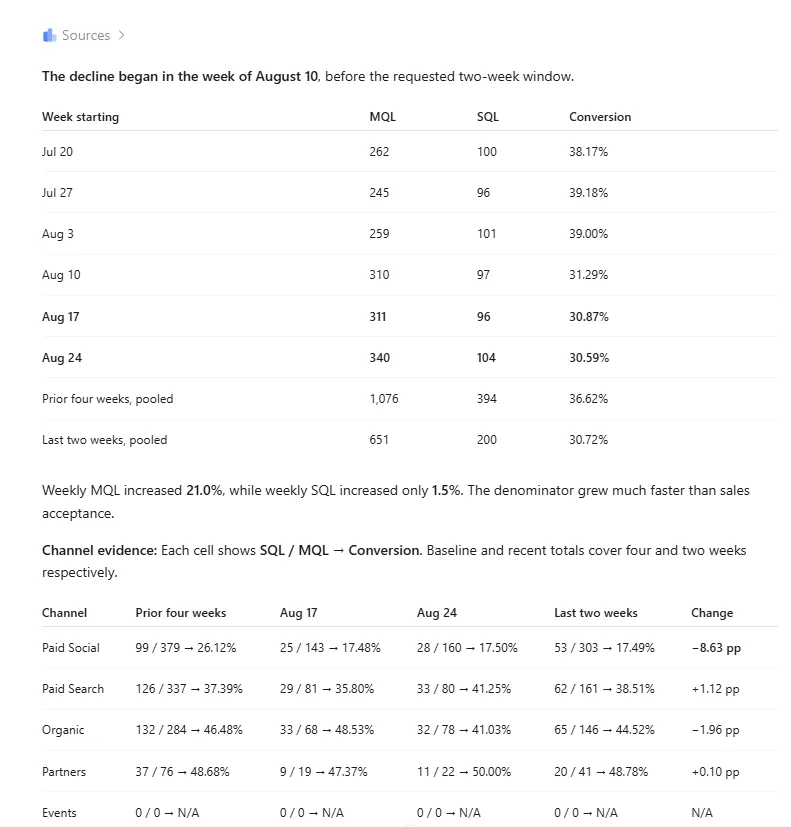791x827 pixels.
Task: Expand the Sources chevron arrow
Action: [x=122, y=35]
